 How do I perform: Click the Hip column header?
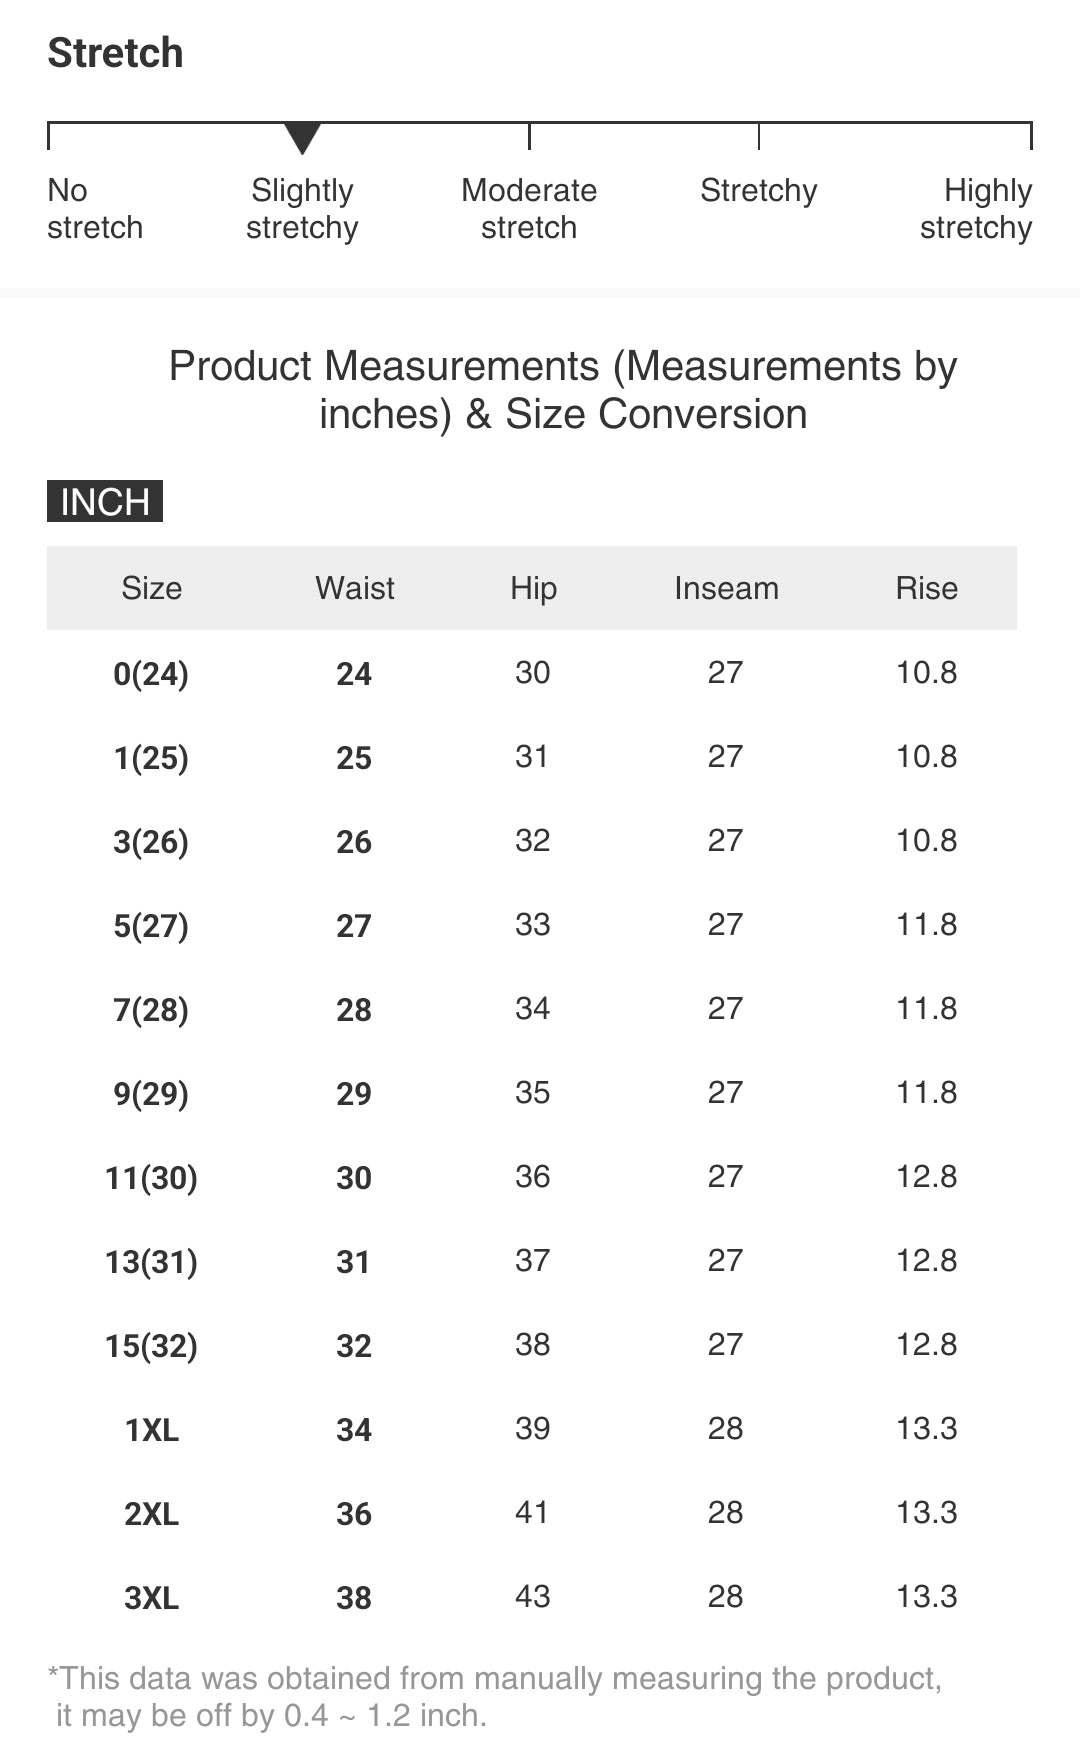click(533, 588)
